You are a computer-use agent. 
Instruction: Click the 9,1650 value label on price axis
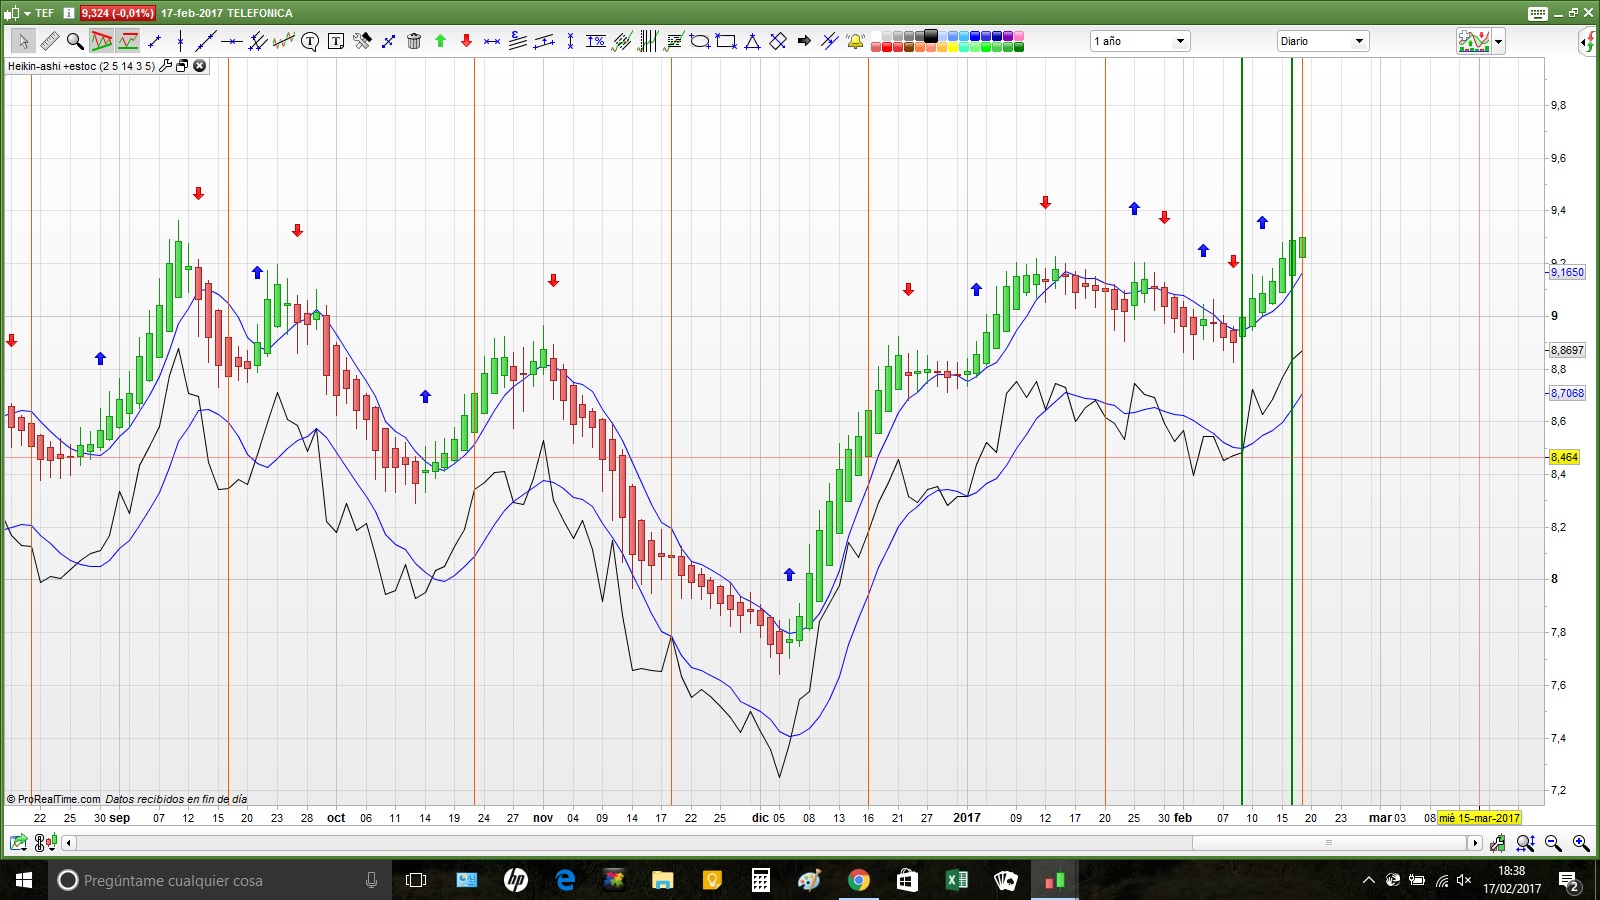pyautogui.click(x=1567, y=272)
